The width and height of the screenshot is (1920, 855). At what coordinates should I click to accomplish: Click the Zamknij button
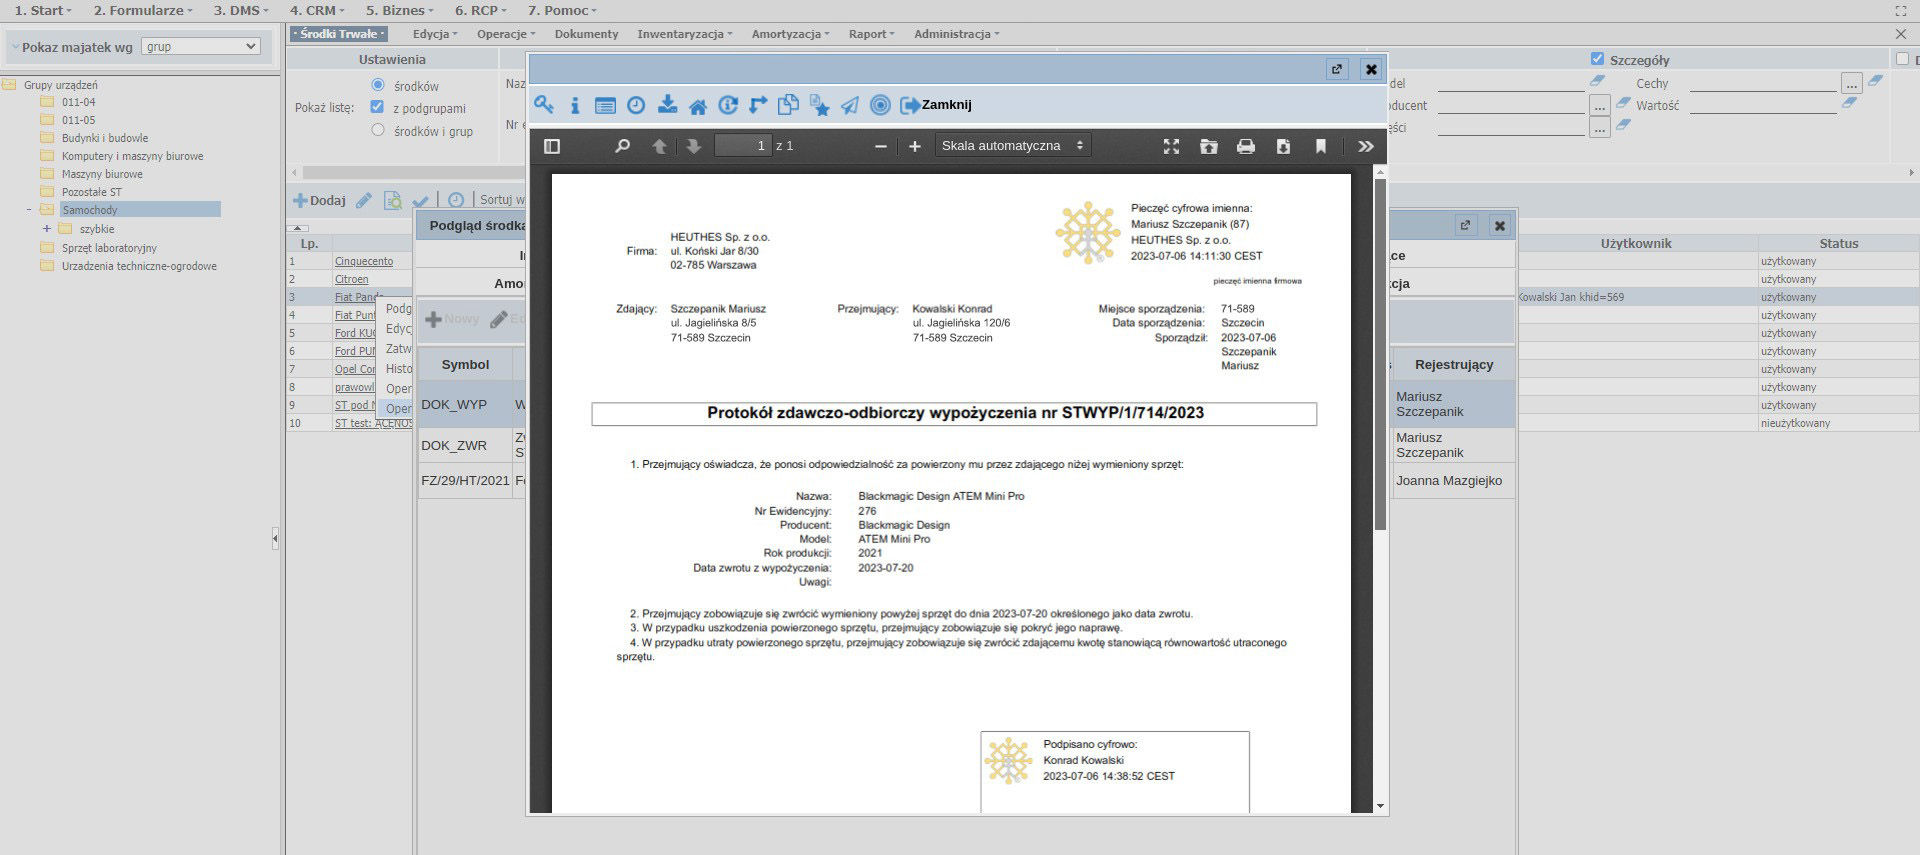[x=936, y=105]
